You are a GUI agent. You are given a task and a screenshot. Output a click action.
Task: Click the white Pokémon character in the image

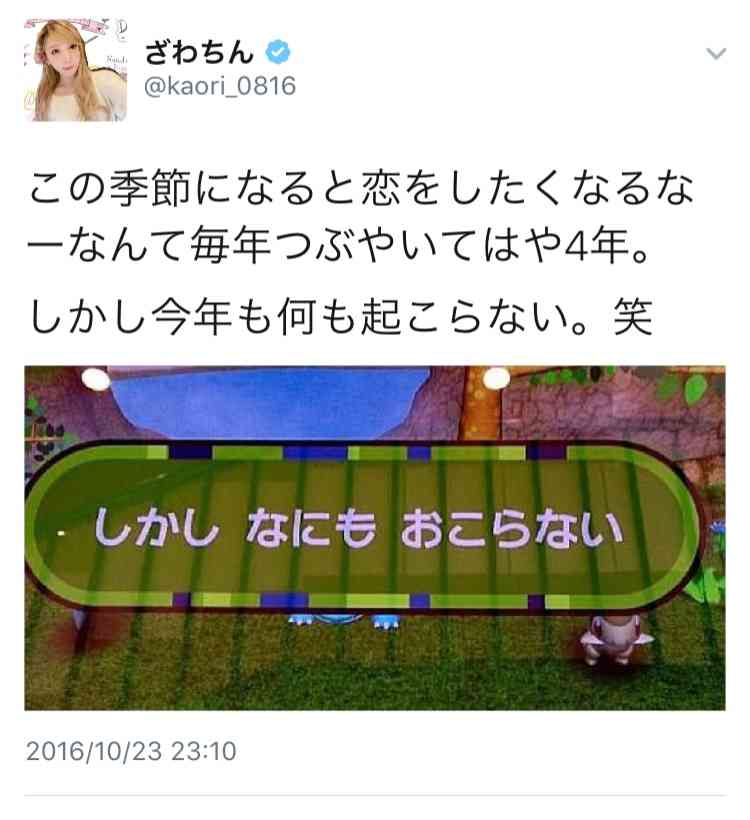point(617,640)
